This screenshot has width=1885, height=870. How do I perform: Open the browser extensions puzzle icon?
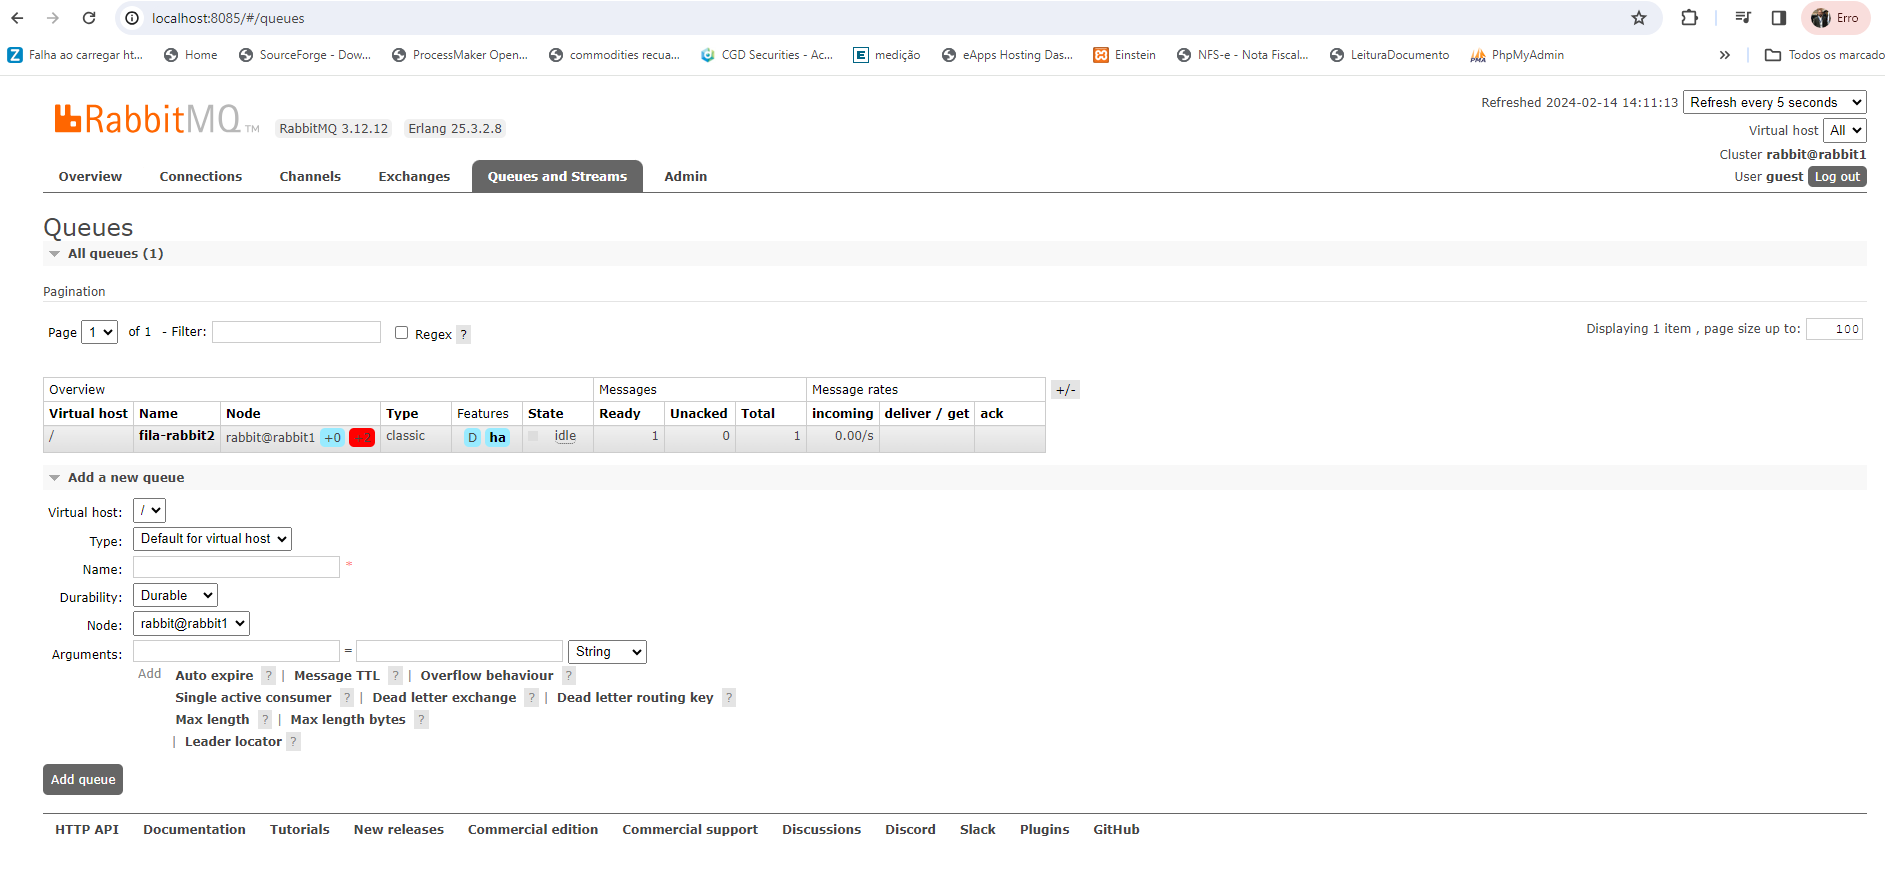point(1690,18)
